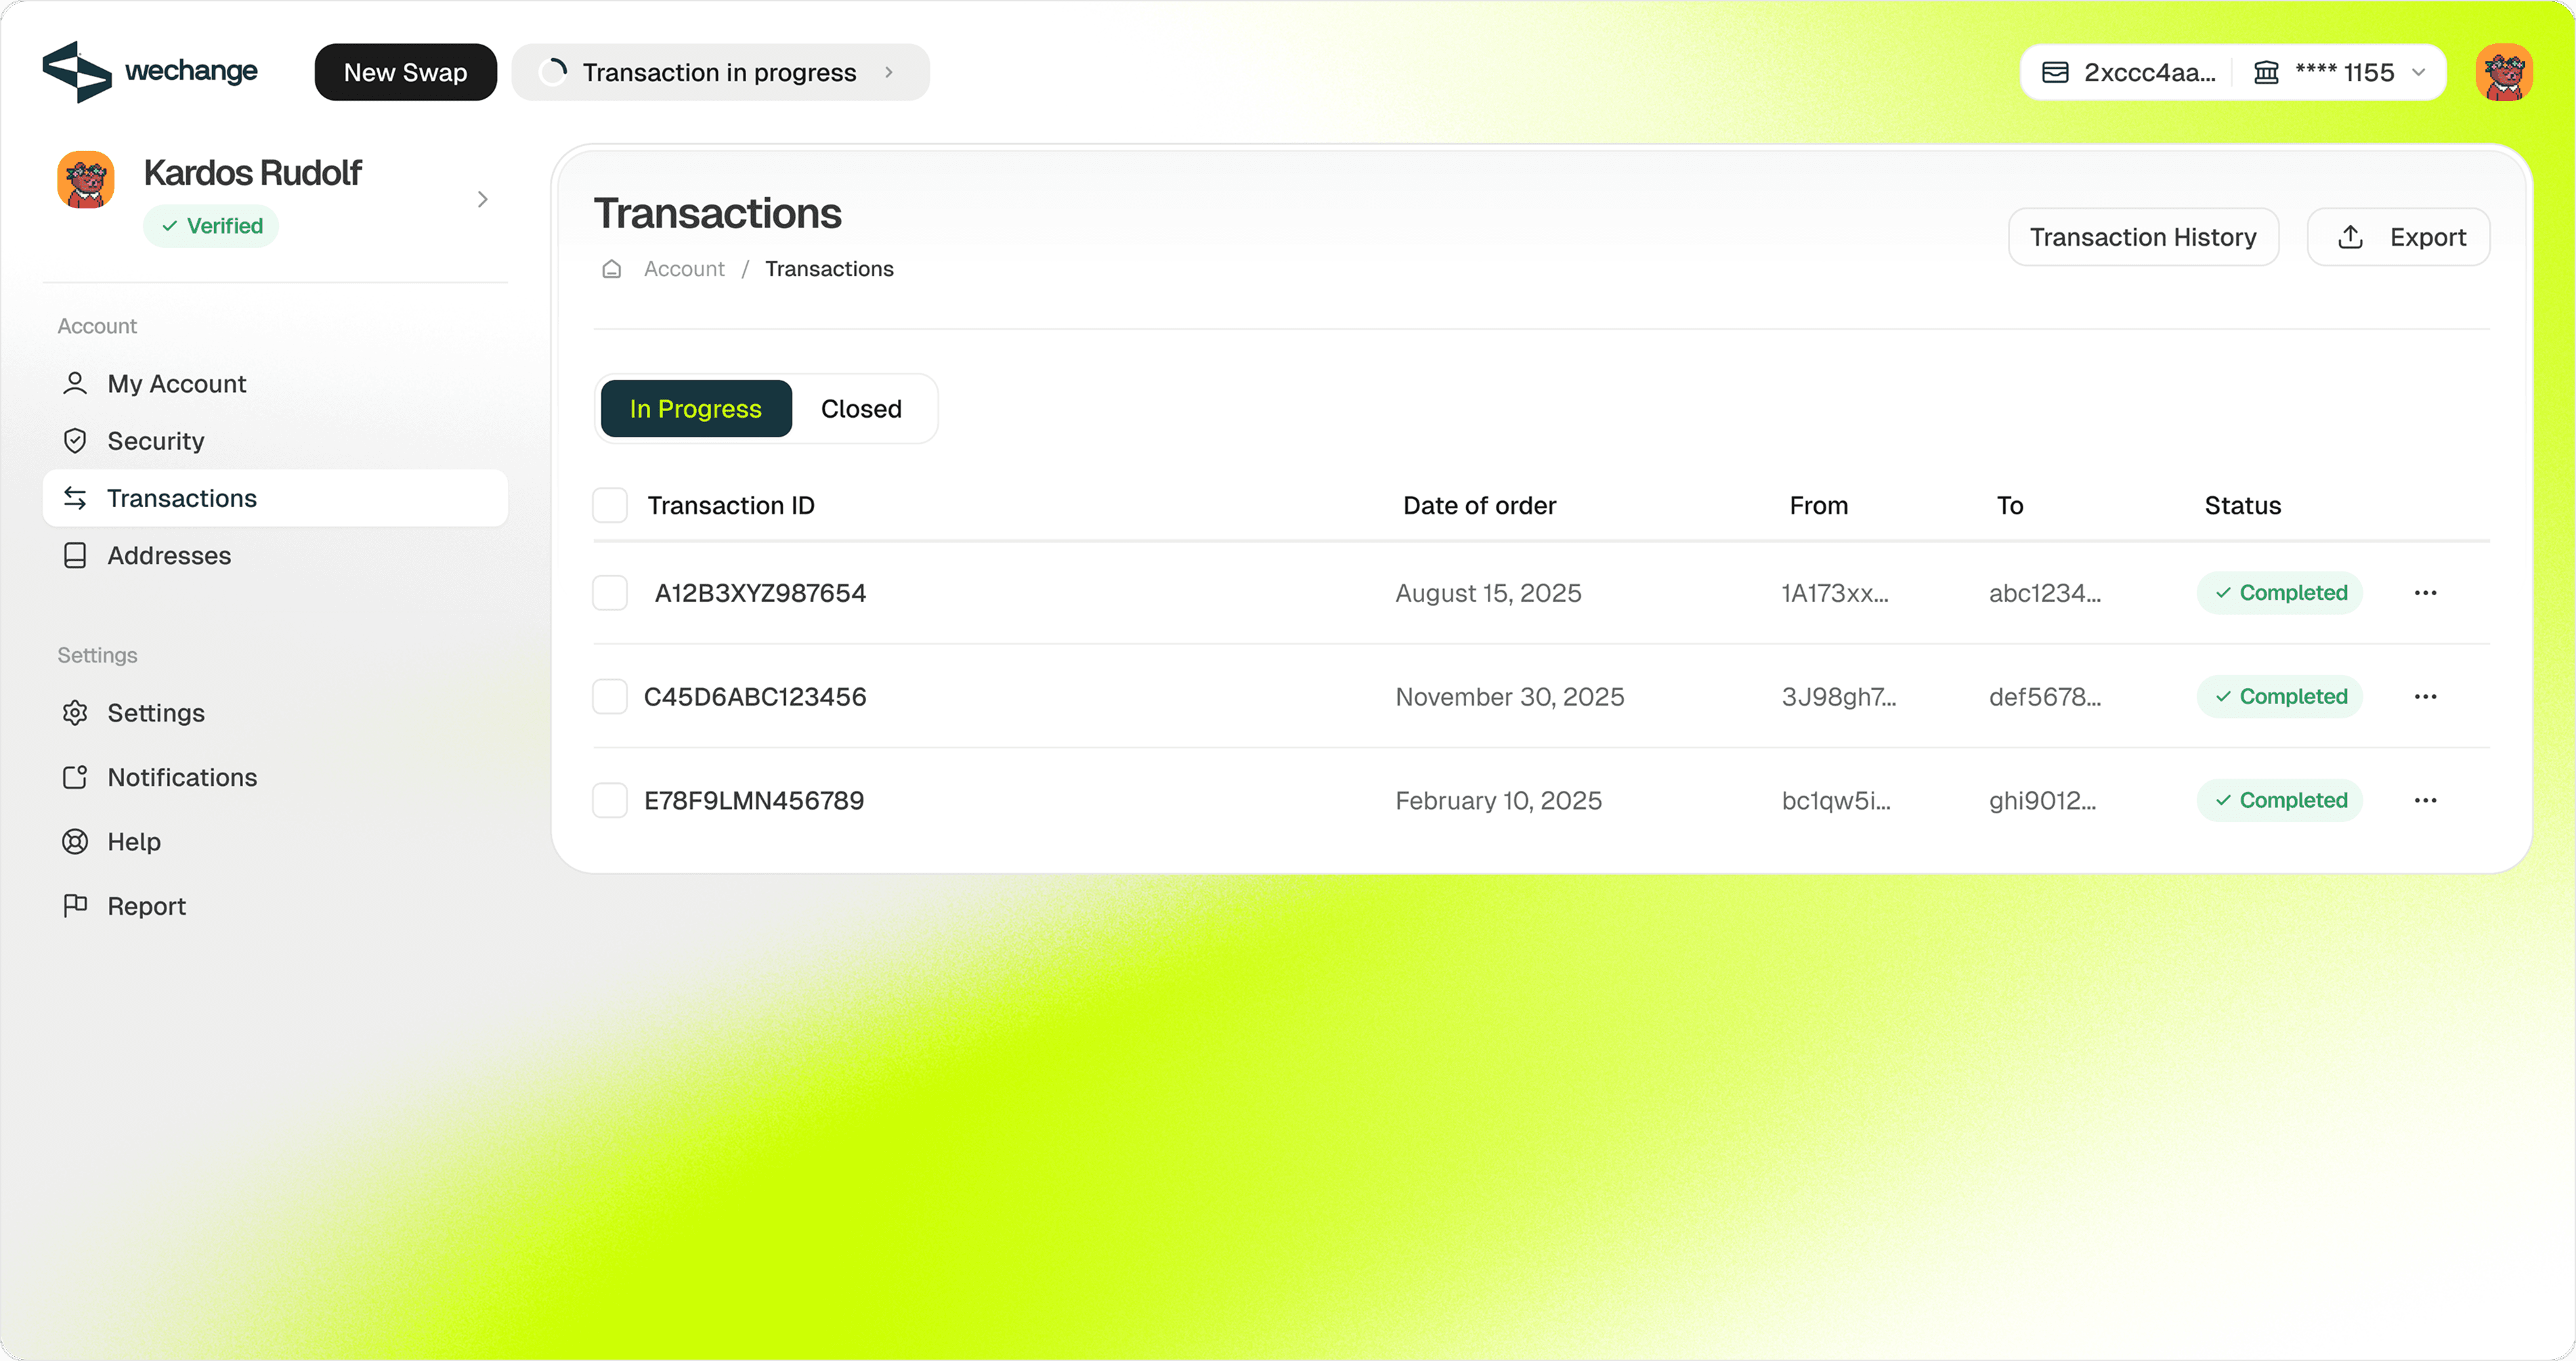Click the home icon in breadcrumb

pos(612,269)
